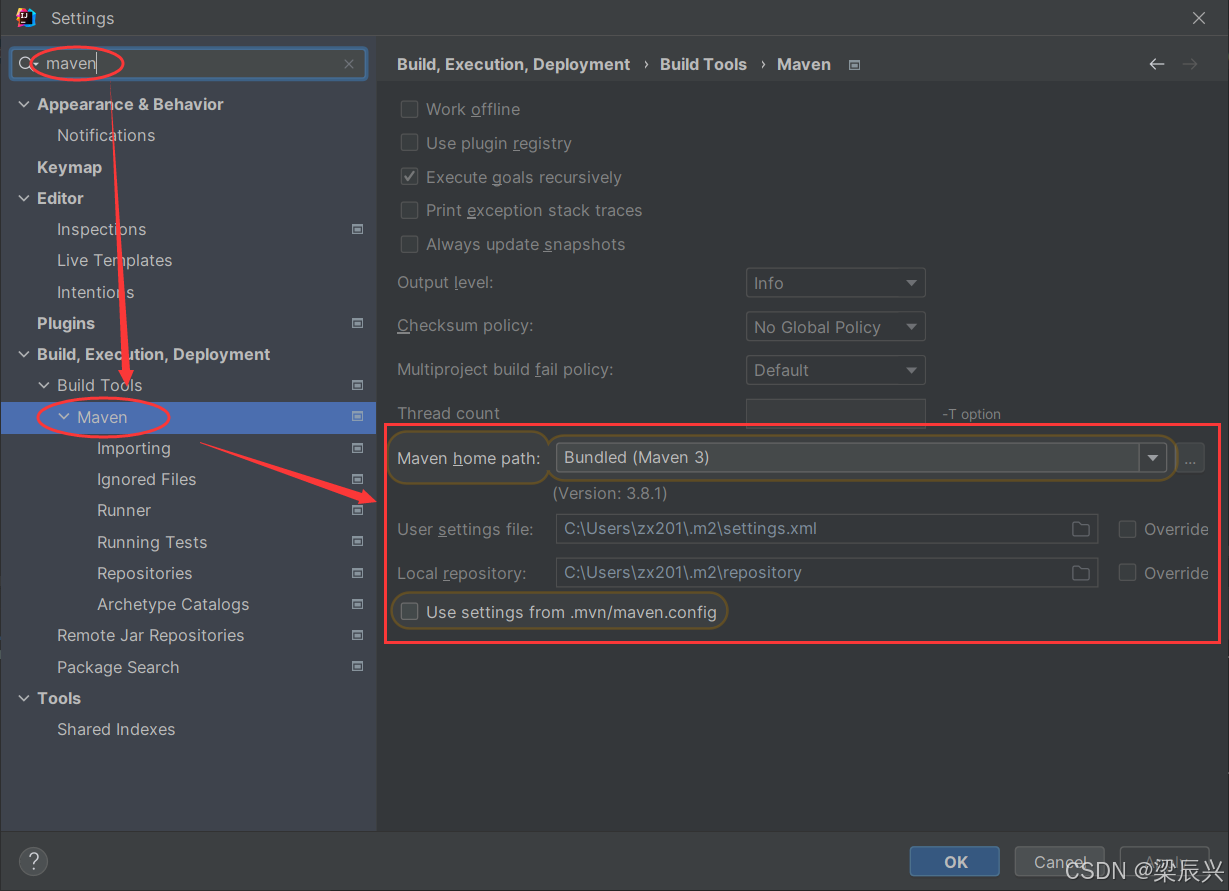The height and width of the screenshot is (891, 1229).
Task: Open the Runner settings page
Action: [x=124, y=510]
